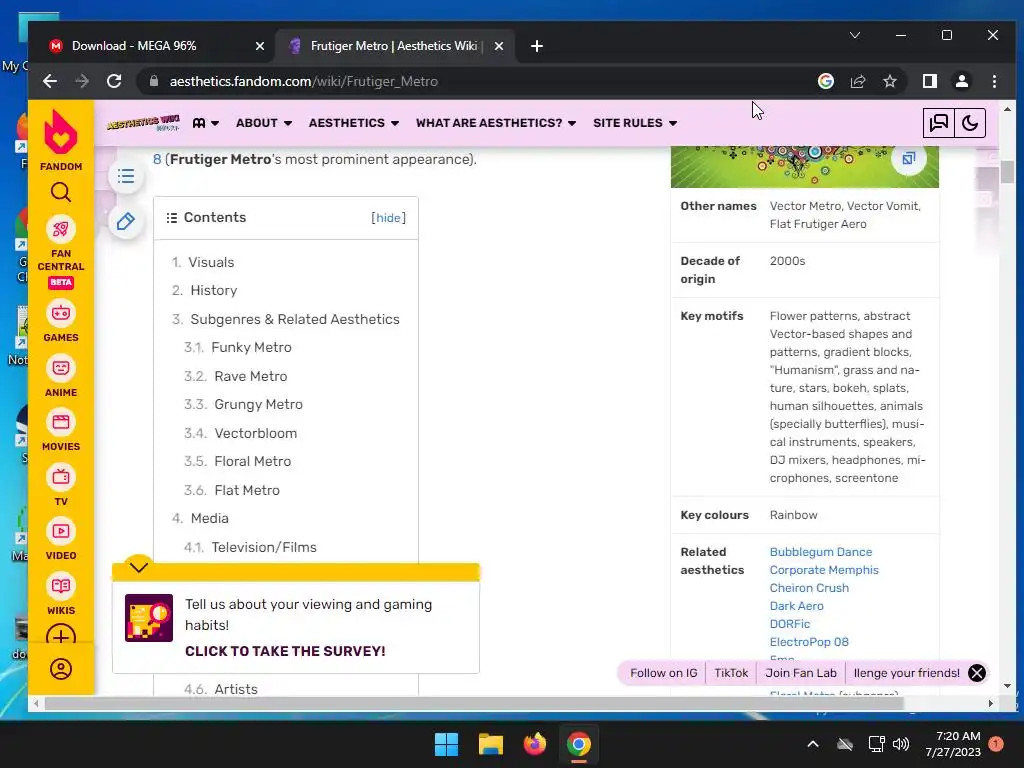Share this page via browser share icon

click(857, 81)
